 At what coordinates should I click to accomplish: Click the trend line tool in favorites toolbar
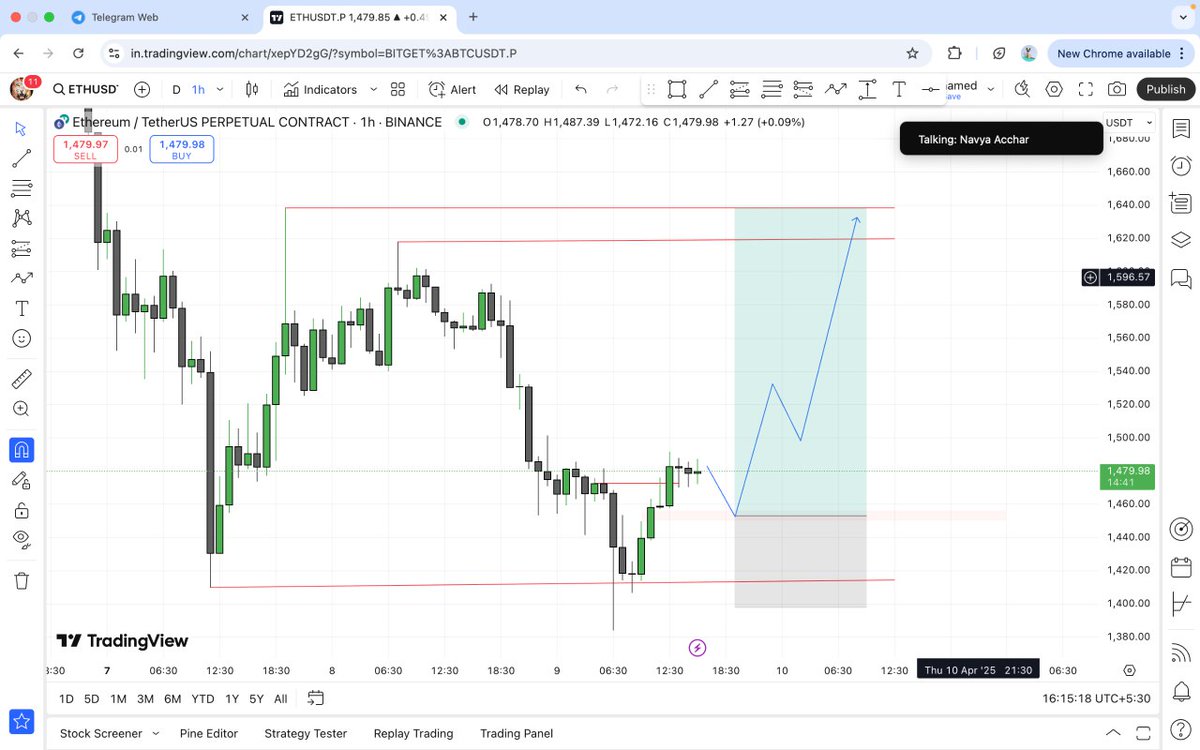708,89
